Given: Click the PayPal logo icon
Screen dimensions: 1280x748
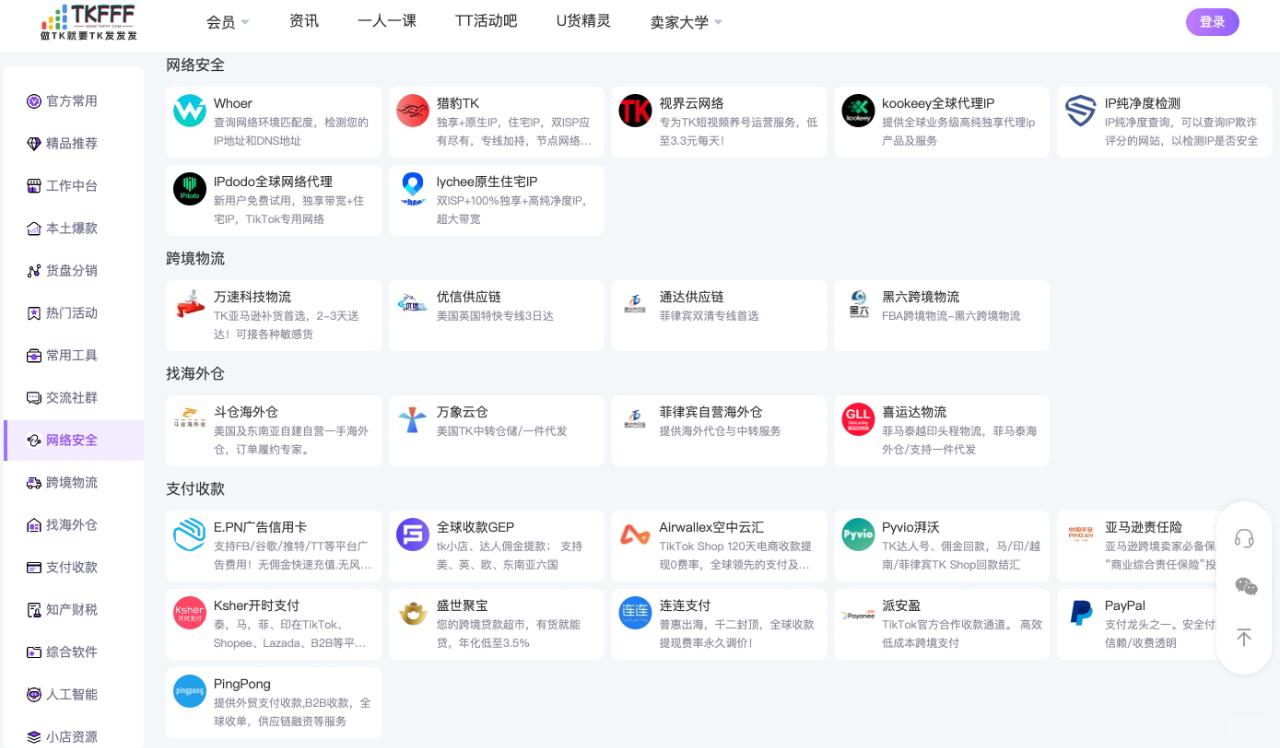Looking at the screenshot, I should (x=1081, y=613).
